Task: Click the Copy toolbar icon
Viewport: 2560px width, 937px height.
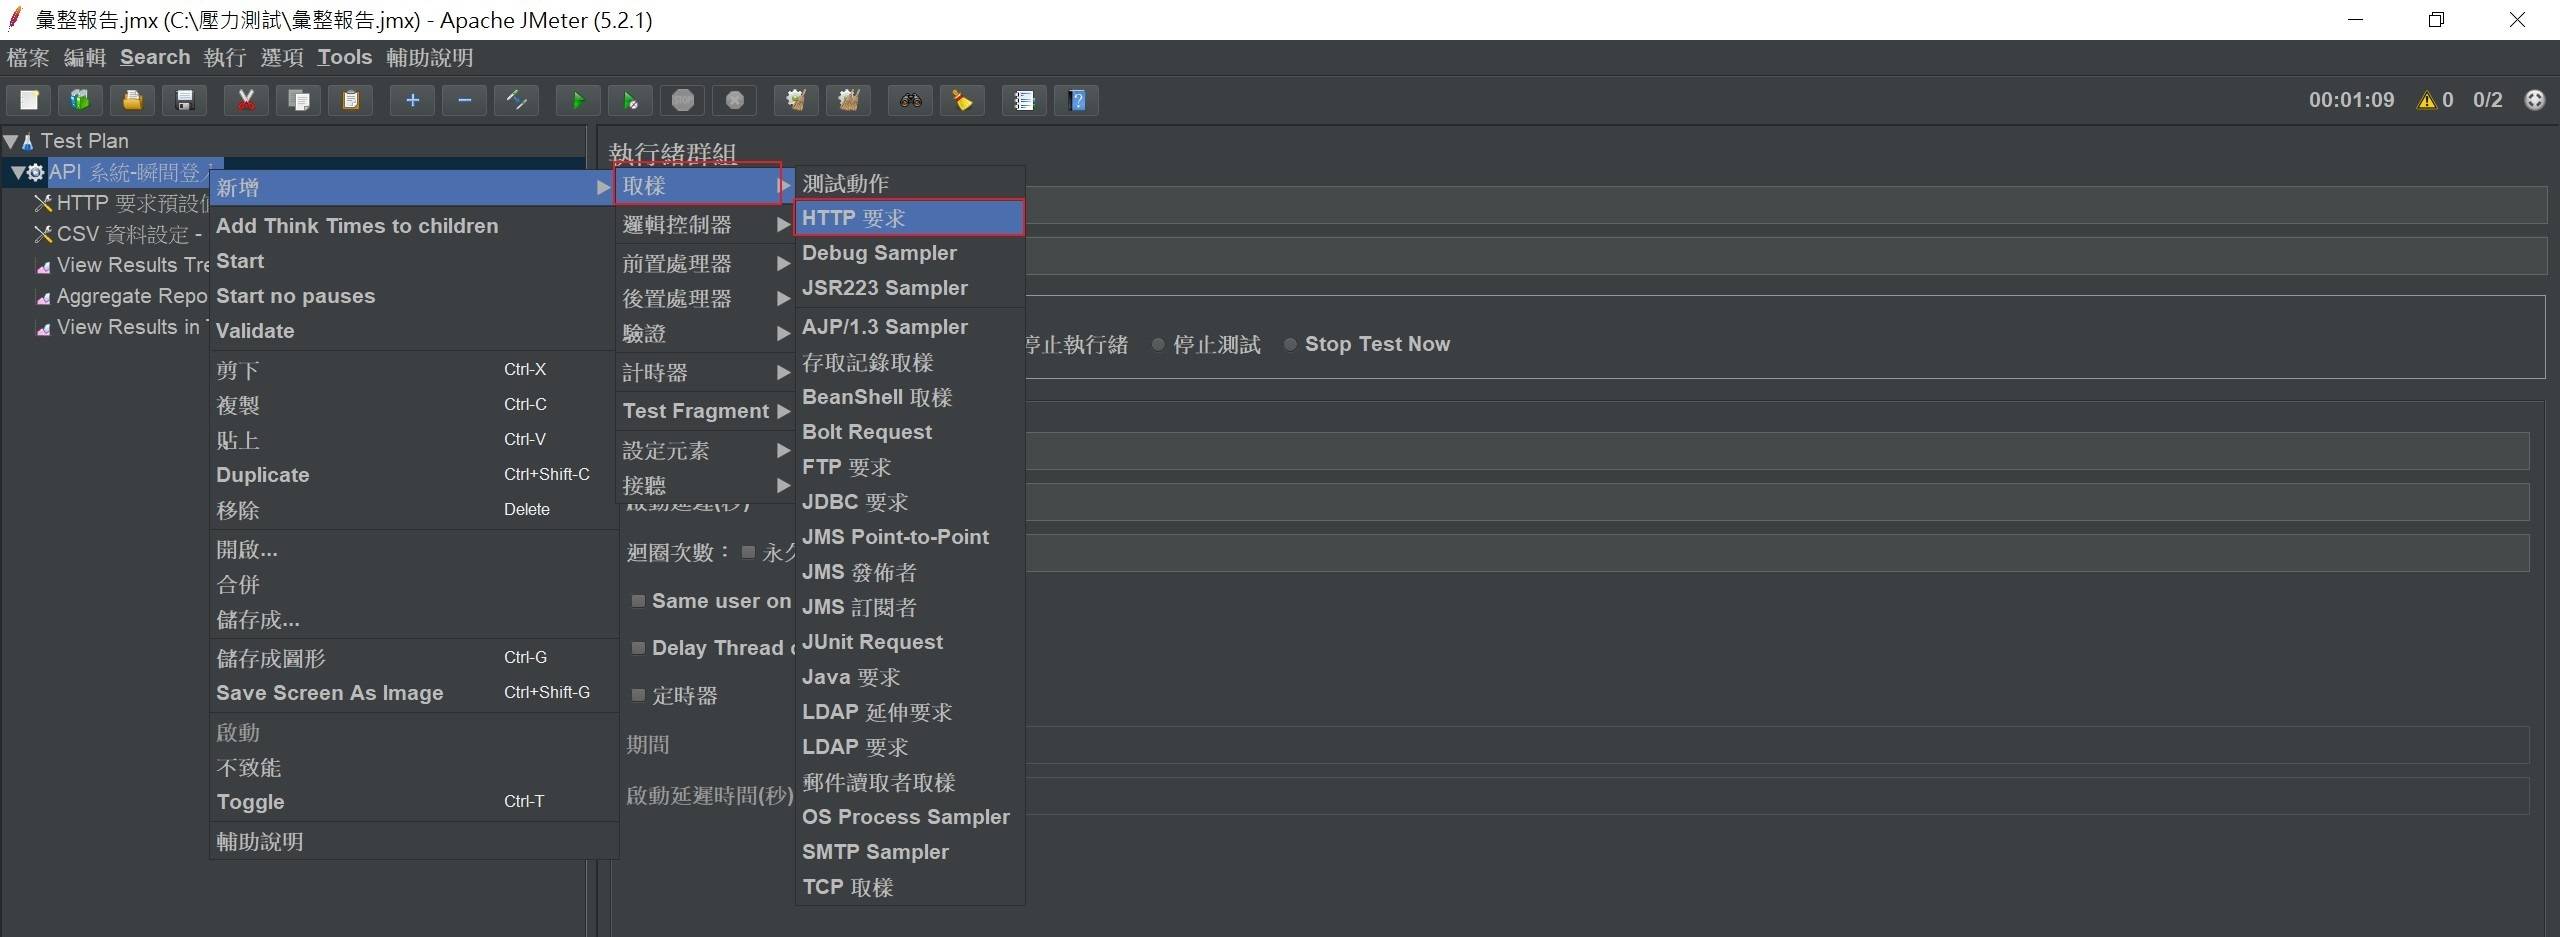Action: pyautogui.click(x=298, y=100)
